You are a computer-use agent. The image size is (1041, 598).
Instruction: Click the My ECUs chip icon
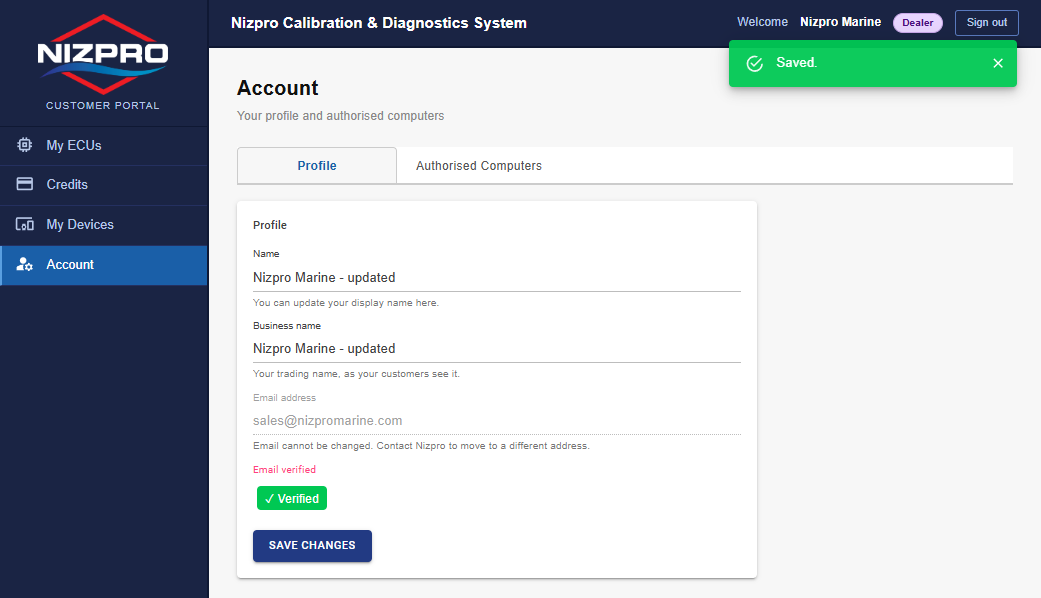coord(25,145)
